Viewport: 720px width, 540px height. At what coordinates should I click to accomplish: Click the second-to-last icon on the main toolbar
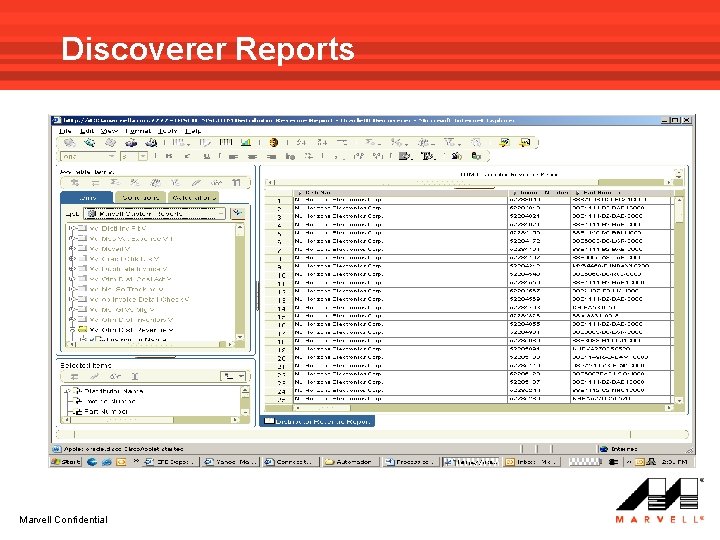505,142
